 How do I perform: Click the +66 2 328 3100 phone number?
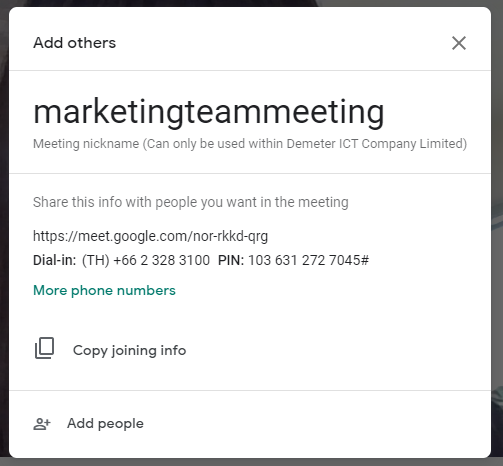(x=161, y=260)
